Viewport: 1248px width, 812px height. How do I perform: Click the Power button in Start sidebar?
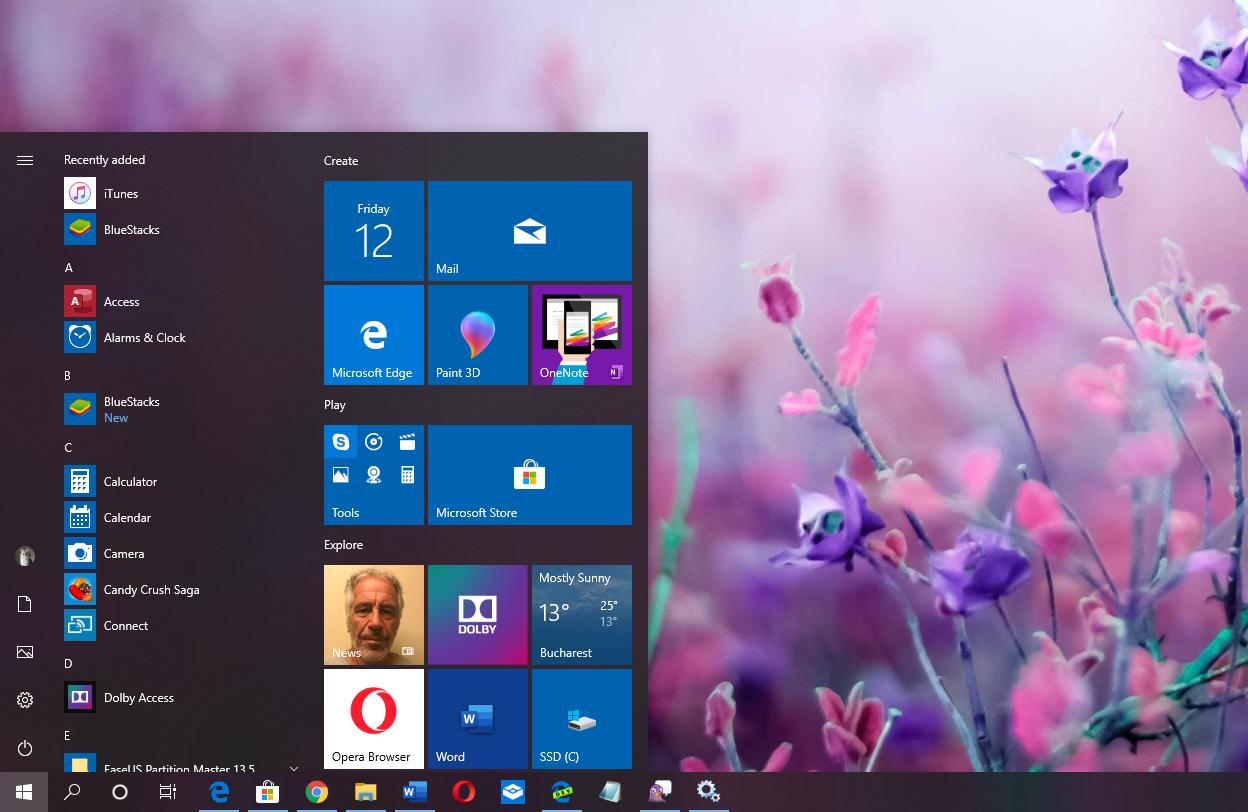(25, 748)
